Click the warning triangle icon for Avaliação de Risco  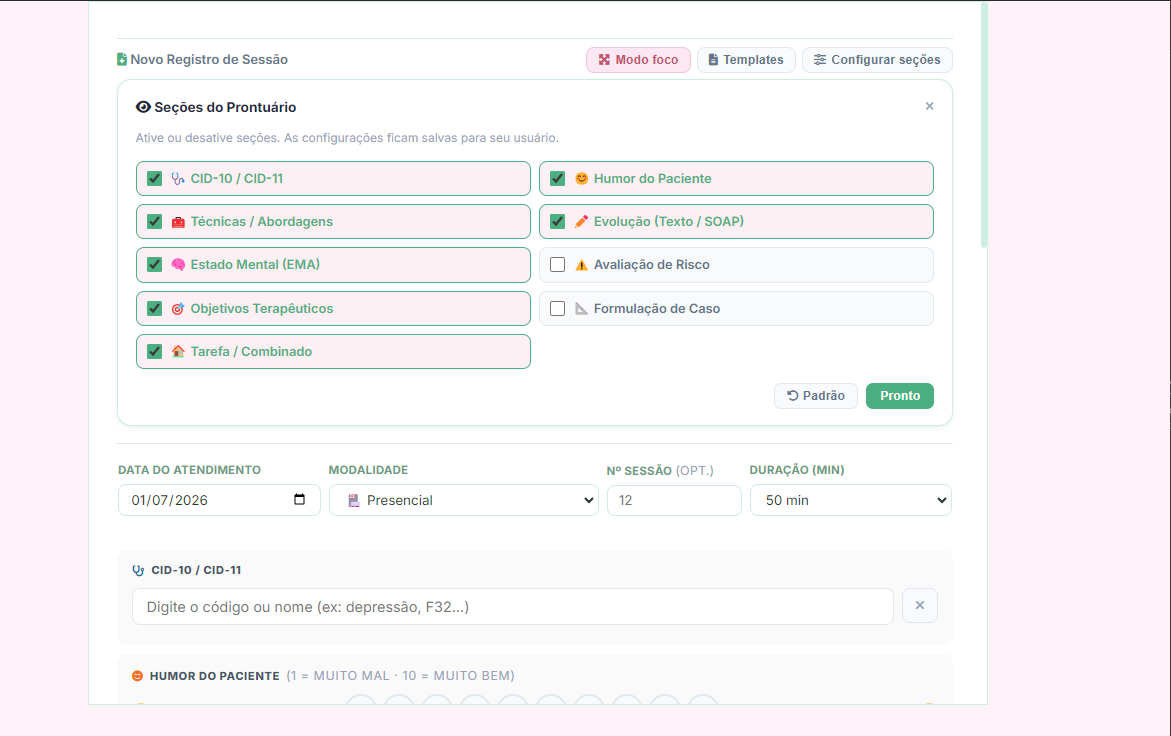coord(581,265)
